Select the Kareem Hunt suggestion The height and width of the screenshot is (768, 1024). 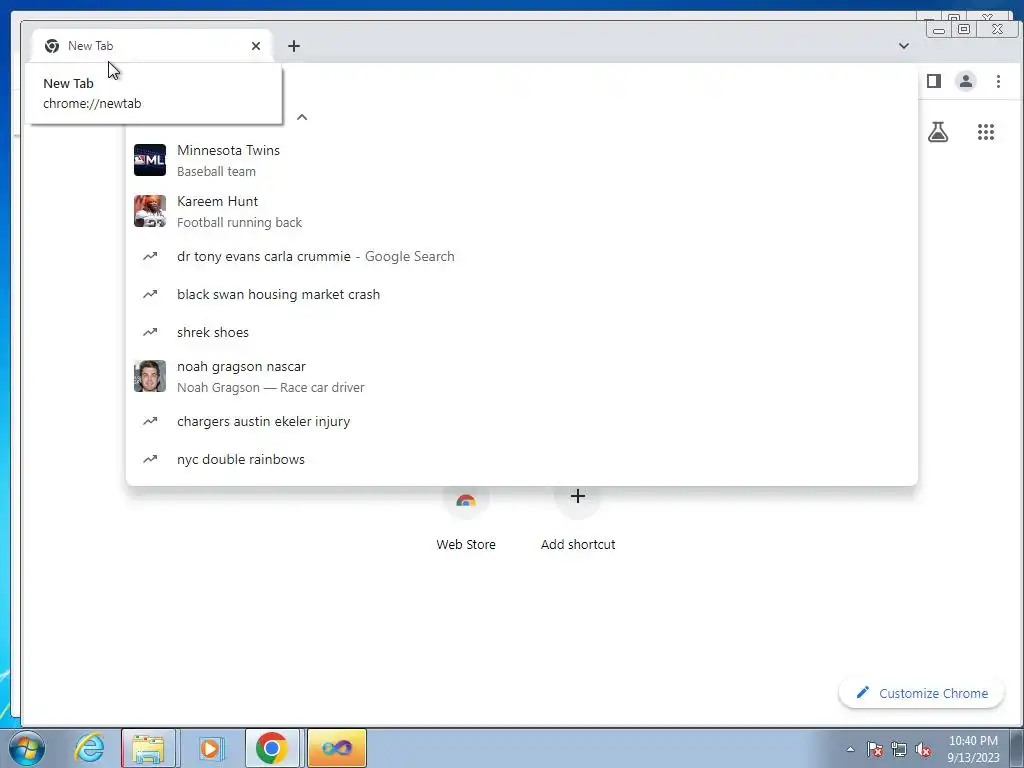pos(521,211)
